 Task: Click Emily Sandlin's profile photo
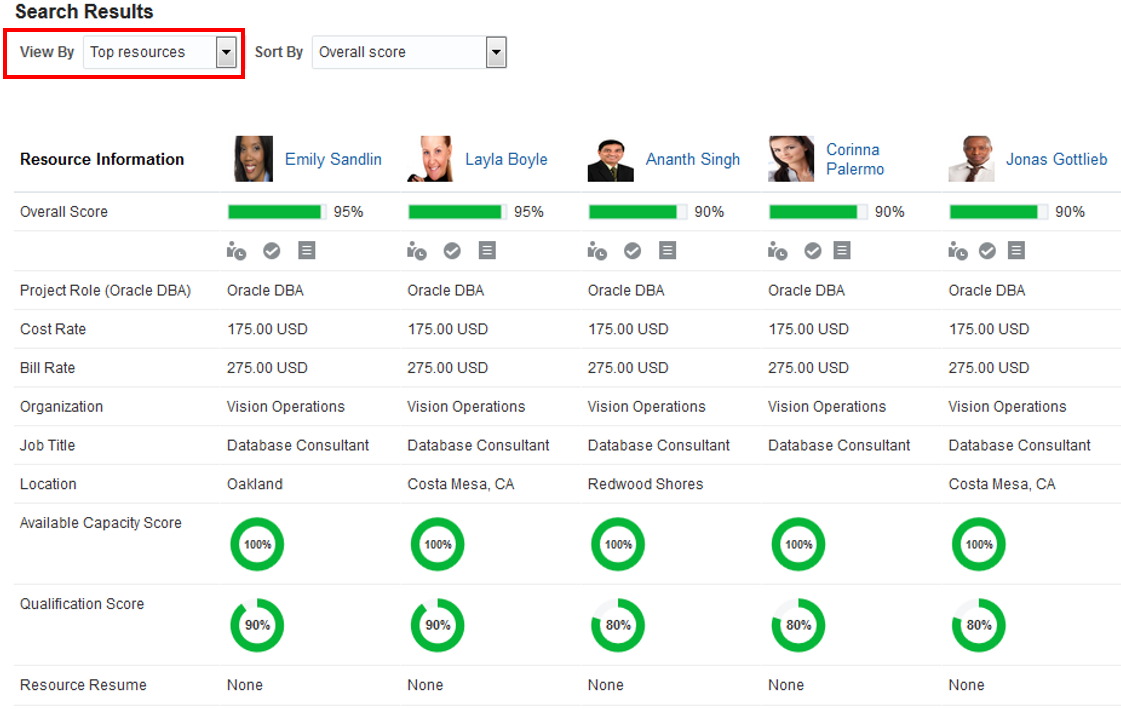point(253,159)
